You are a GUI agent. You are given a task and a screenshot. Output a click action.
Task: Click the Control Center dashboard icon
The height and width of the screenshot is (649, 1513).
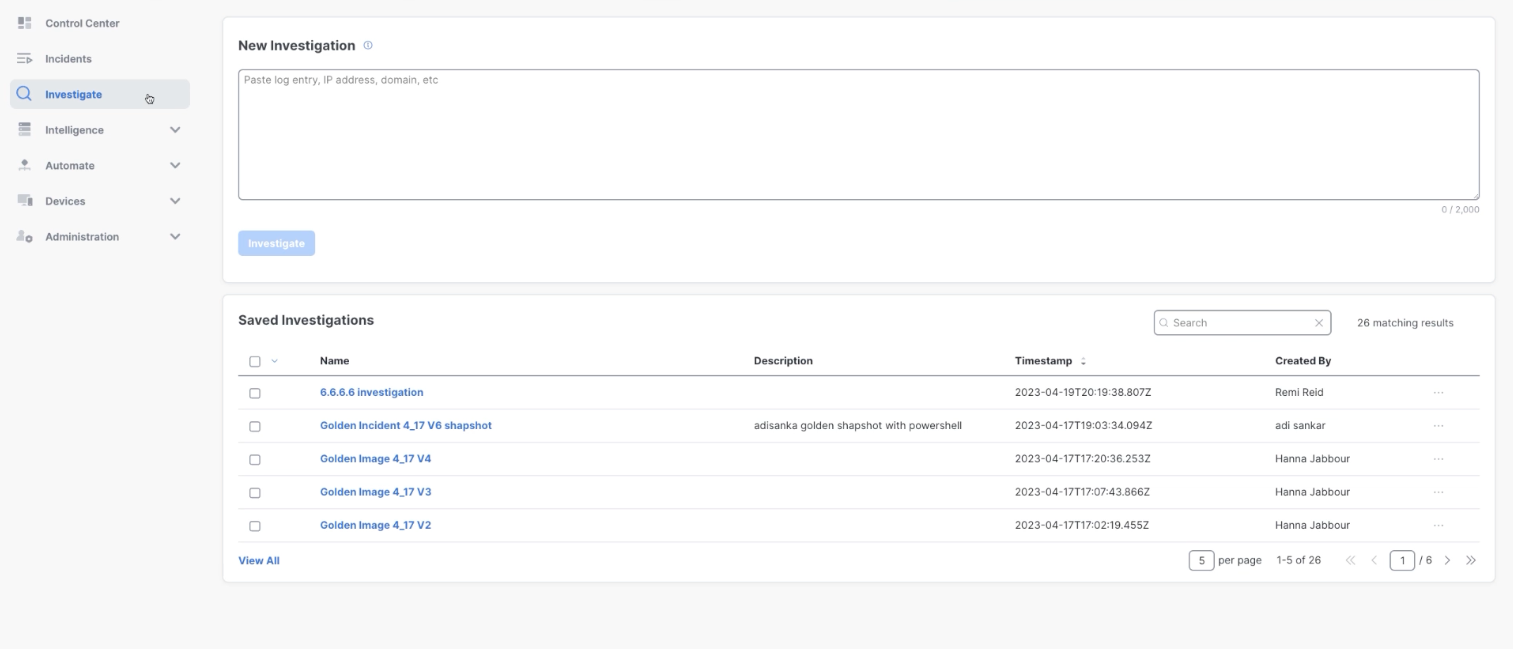tap(25, 23)
